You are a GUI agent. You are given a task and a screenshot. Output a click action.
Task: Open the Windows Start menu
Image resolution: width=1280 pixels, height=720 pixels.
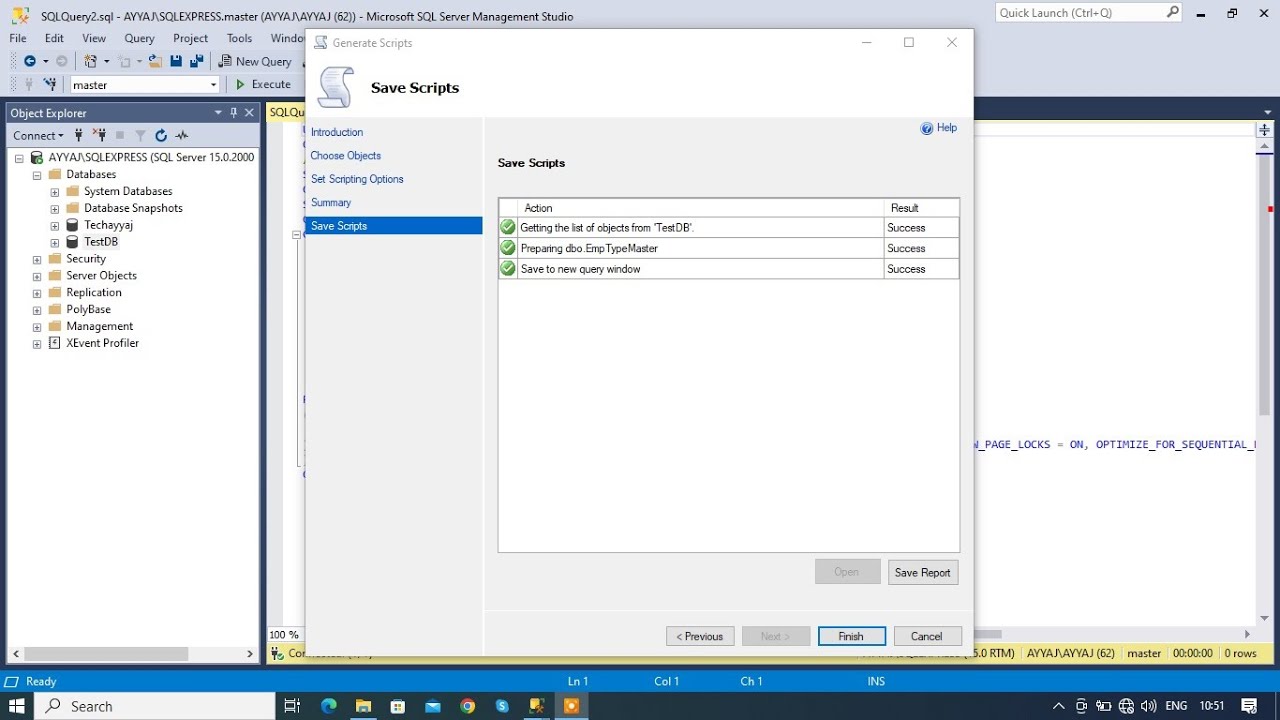pyautogui.click(x=17, y=706)
